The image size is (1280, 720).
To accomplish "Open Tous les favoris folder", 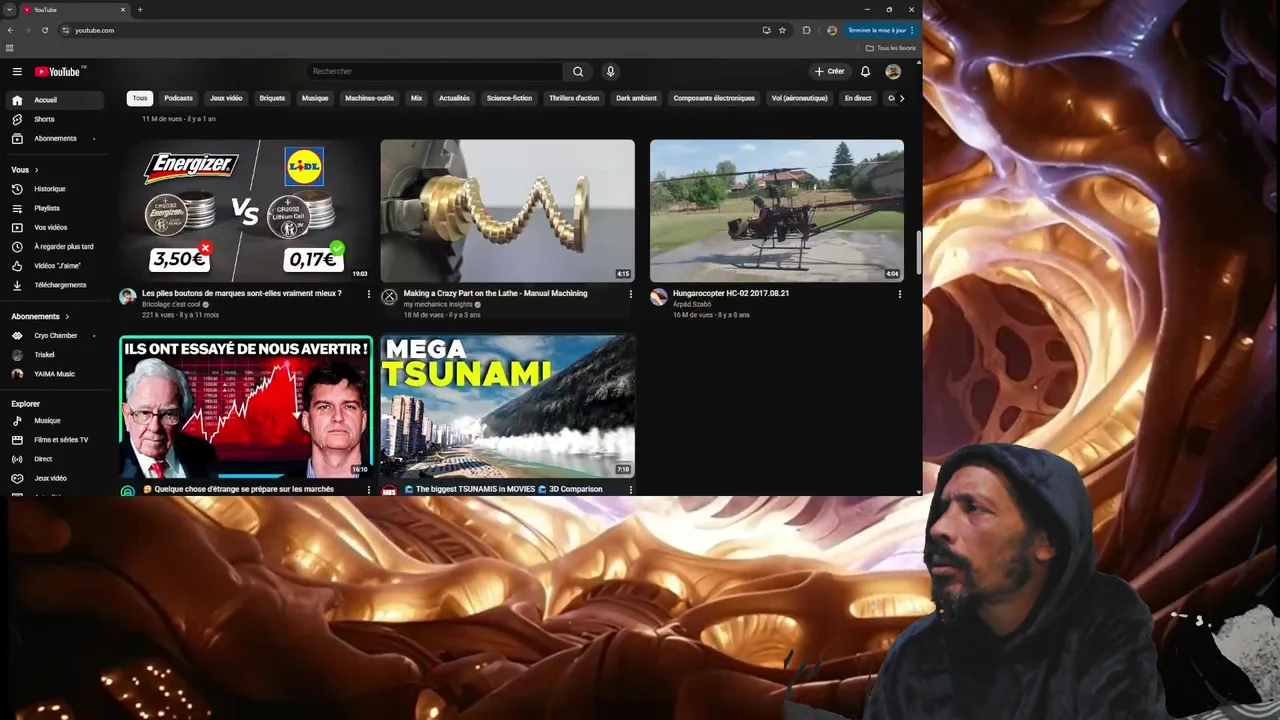I will (x=890, y=48).
